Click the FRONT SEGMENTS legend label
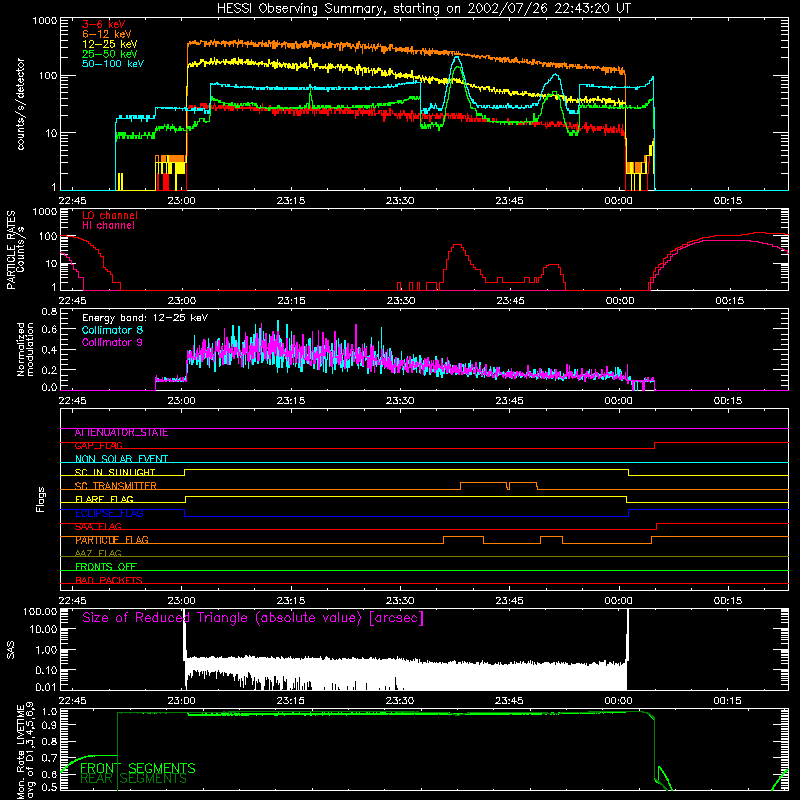 [x=138, y=768]
